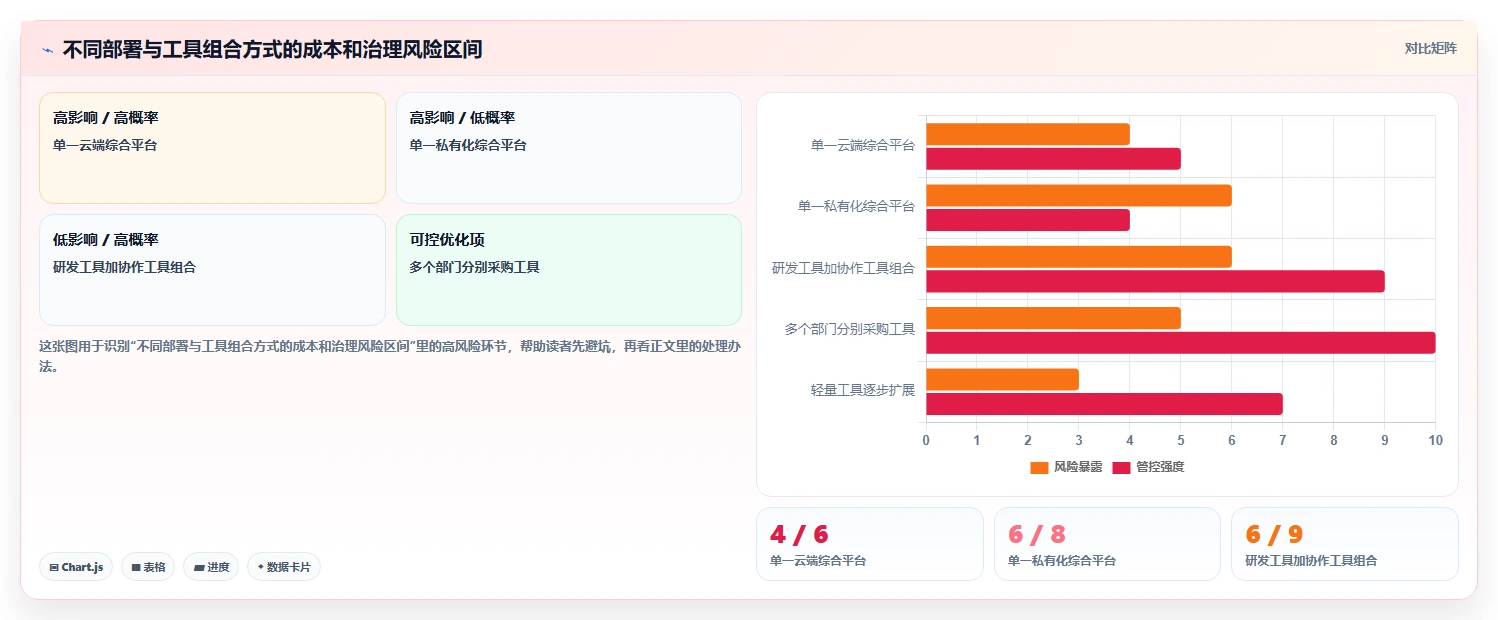Click the red bar for 单一云端综合平台
1498x620 pixels.
pos(1053,159)
